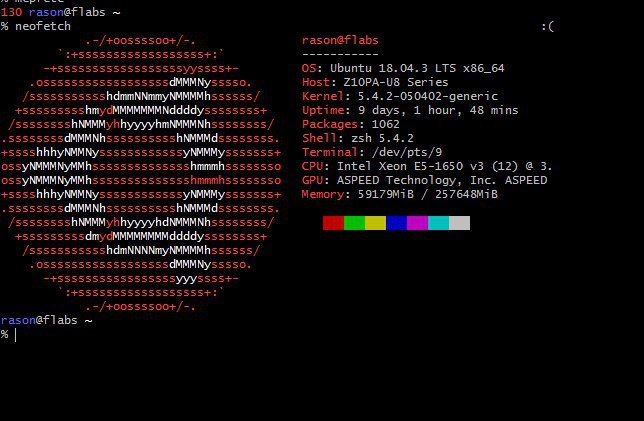
Task: Click the OS label in the system info
Action: click(309, 68)
